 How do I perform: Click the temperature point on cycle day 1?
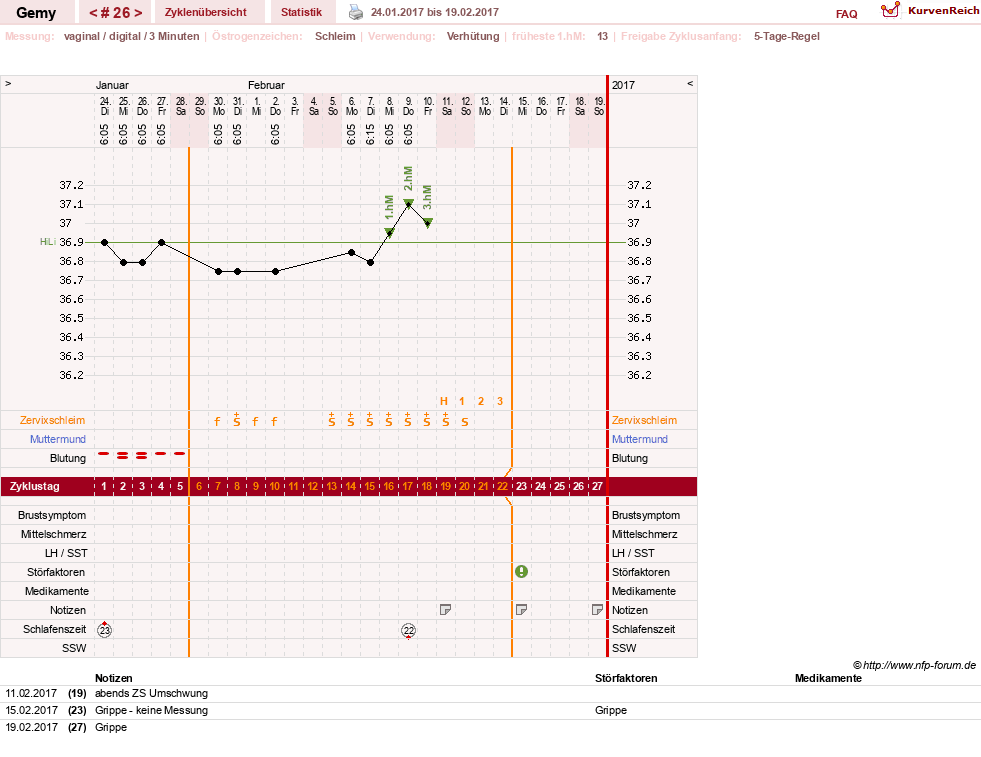tap(104, 242)
